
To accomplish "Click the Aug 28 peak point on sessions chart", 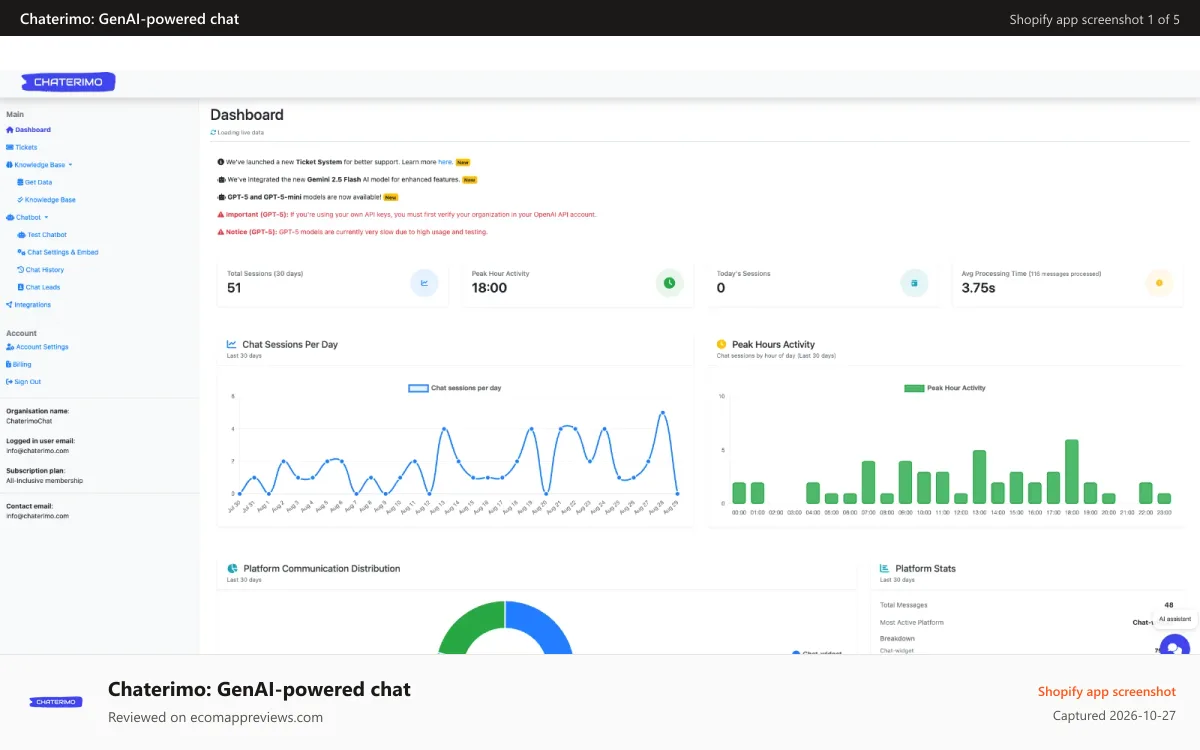I will (662, 412).
